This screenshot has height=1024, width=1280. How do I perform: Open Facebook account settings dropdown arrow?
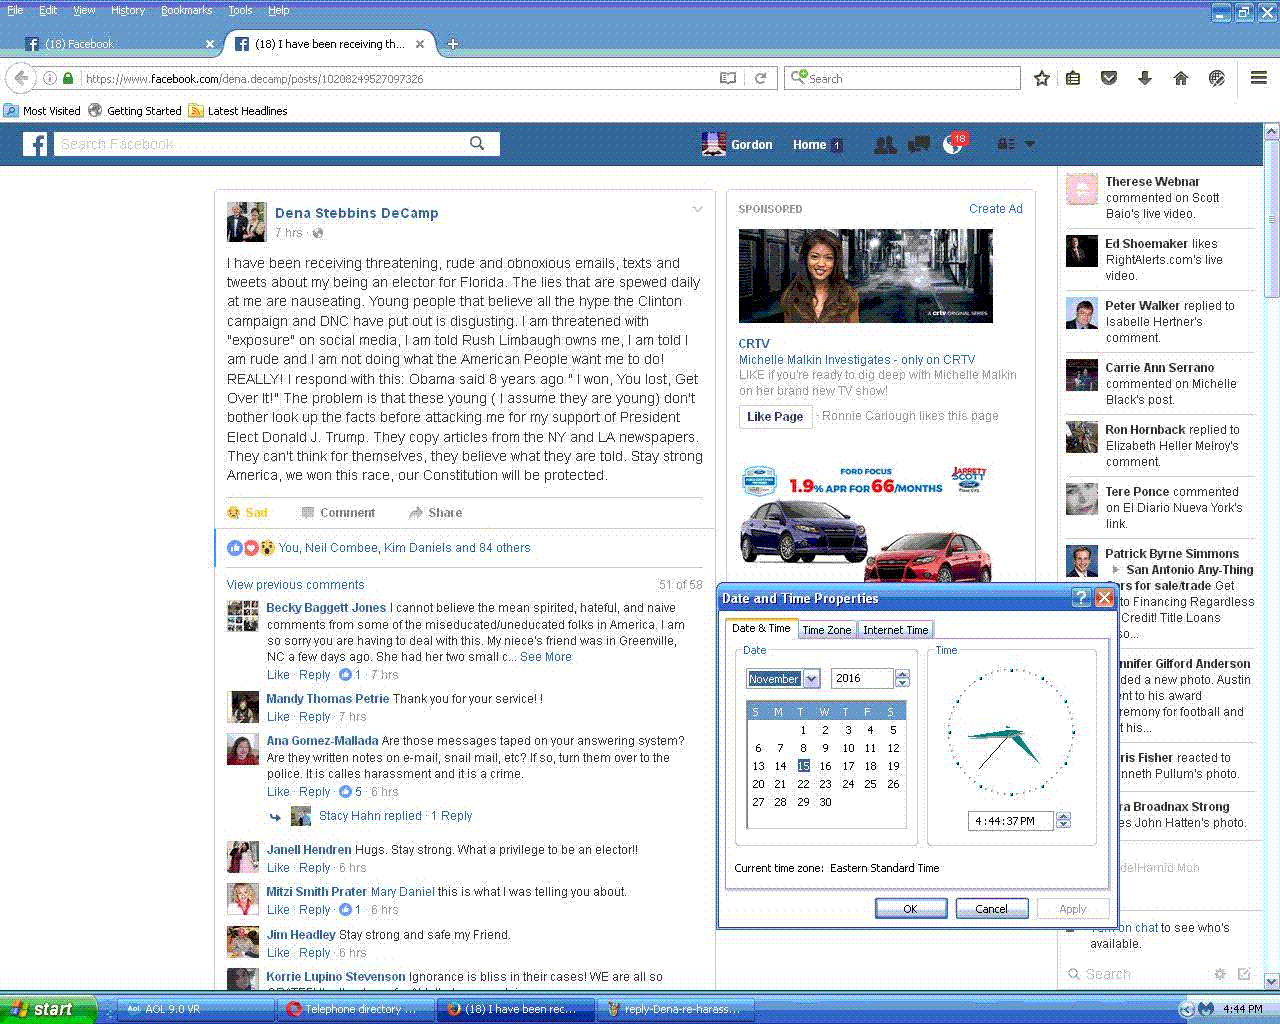(x=1030, y=144)
